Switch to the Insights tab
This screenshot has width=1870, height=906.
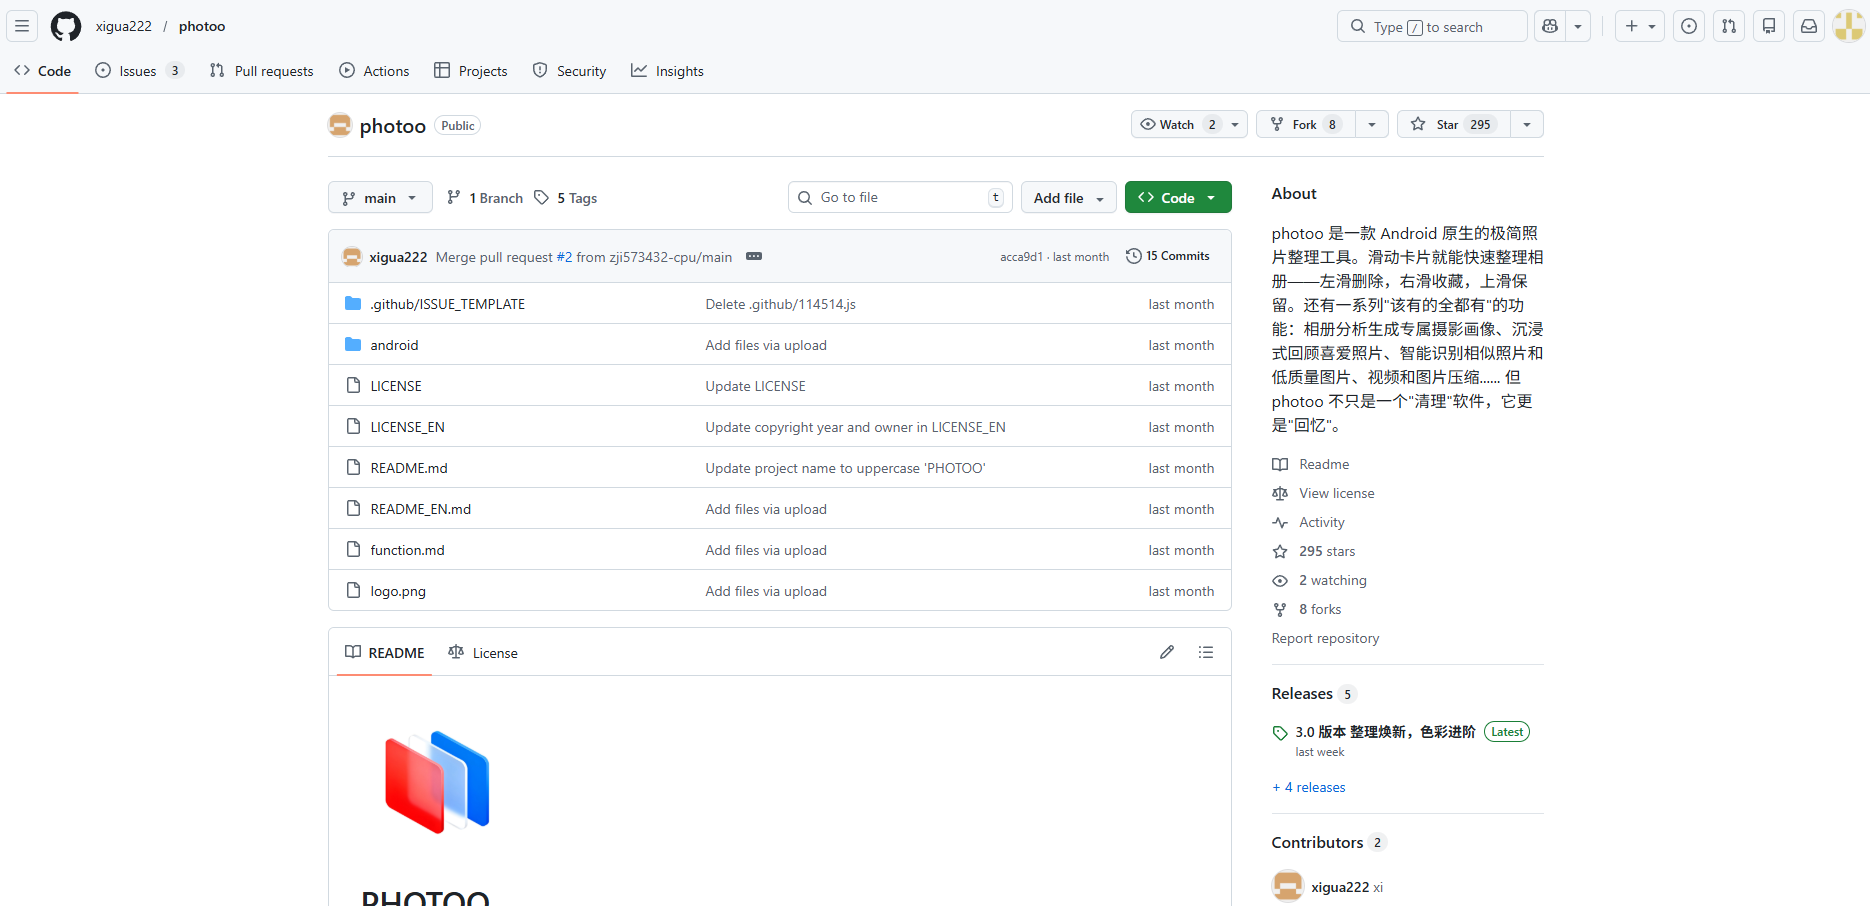[x=667, y=71]
